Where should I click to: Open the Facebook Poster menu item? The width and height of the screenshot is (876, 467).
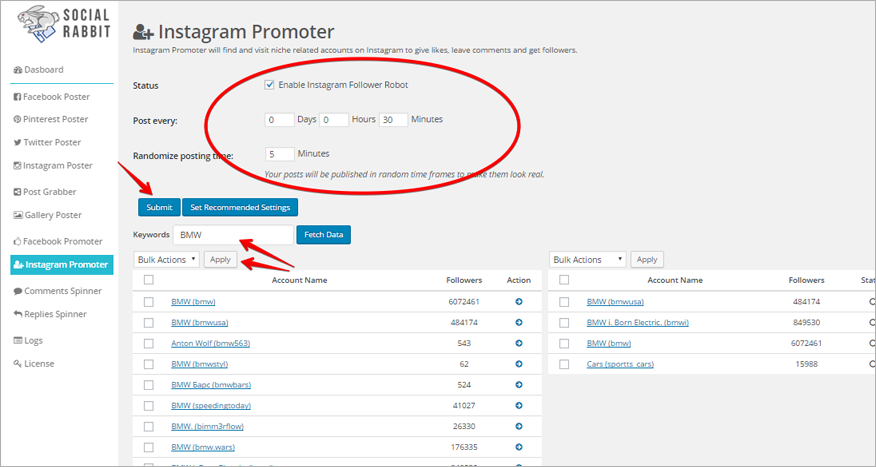tap(51, 97)
